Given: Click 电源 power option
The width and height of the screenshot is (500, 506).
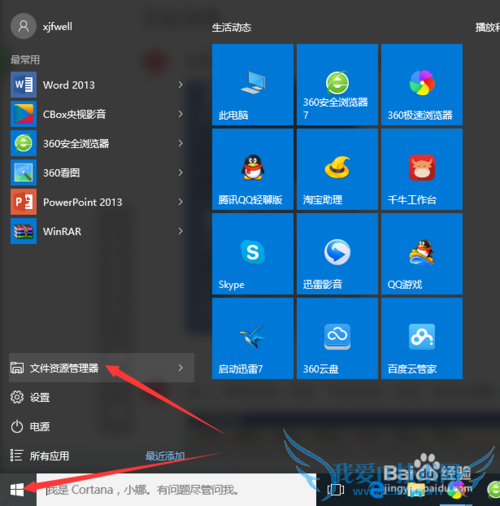Looking at the screenshot, I should click(30, 427).
